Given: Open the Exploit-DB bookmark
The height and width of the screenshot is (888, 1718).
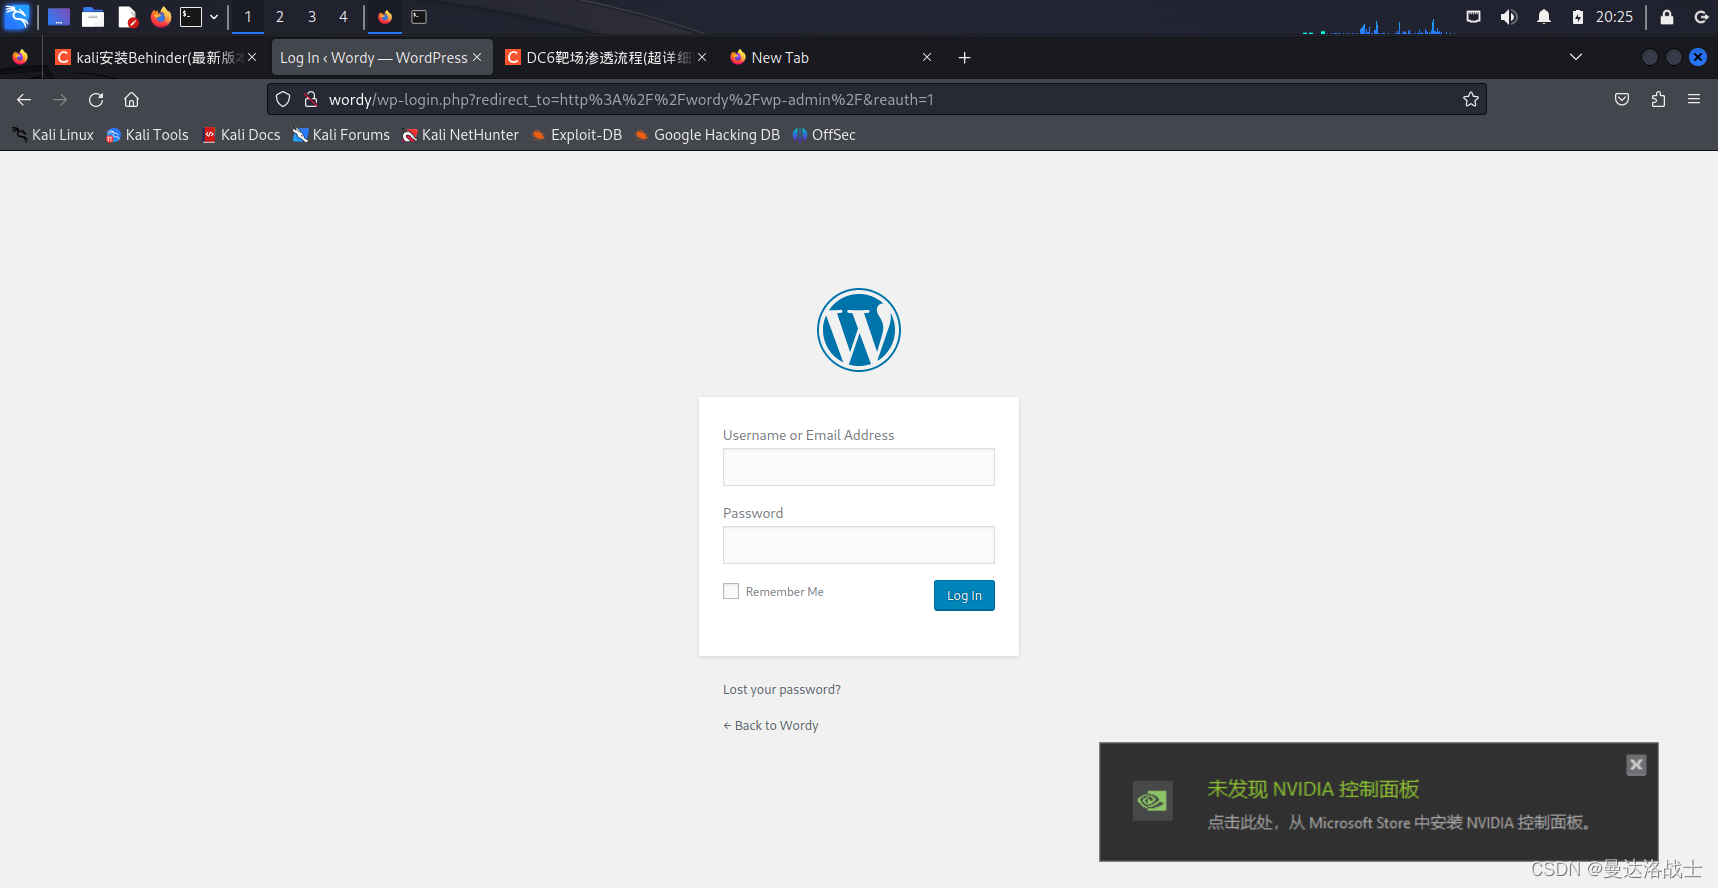Looking at the screenshot, I should [x=576, y=135].
